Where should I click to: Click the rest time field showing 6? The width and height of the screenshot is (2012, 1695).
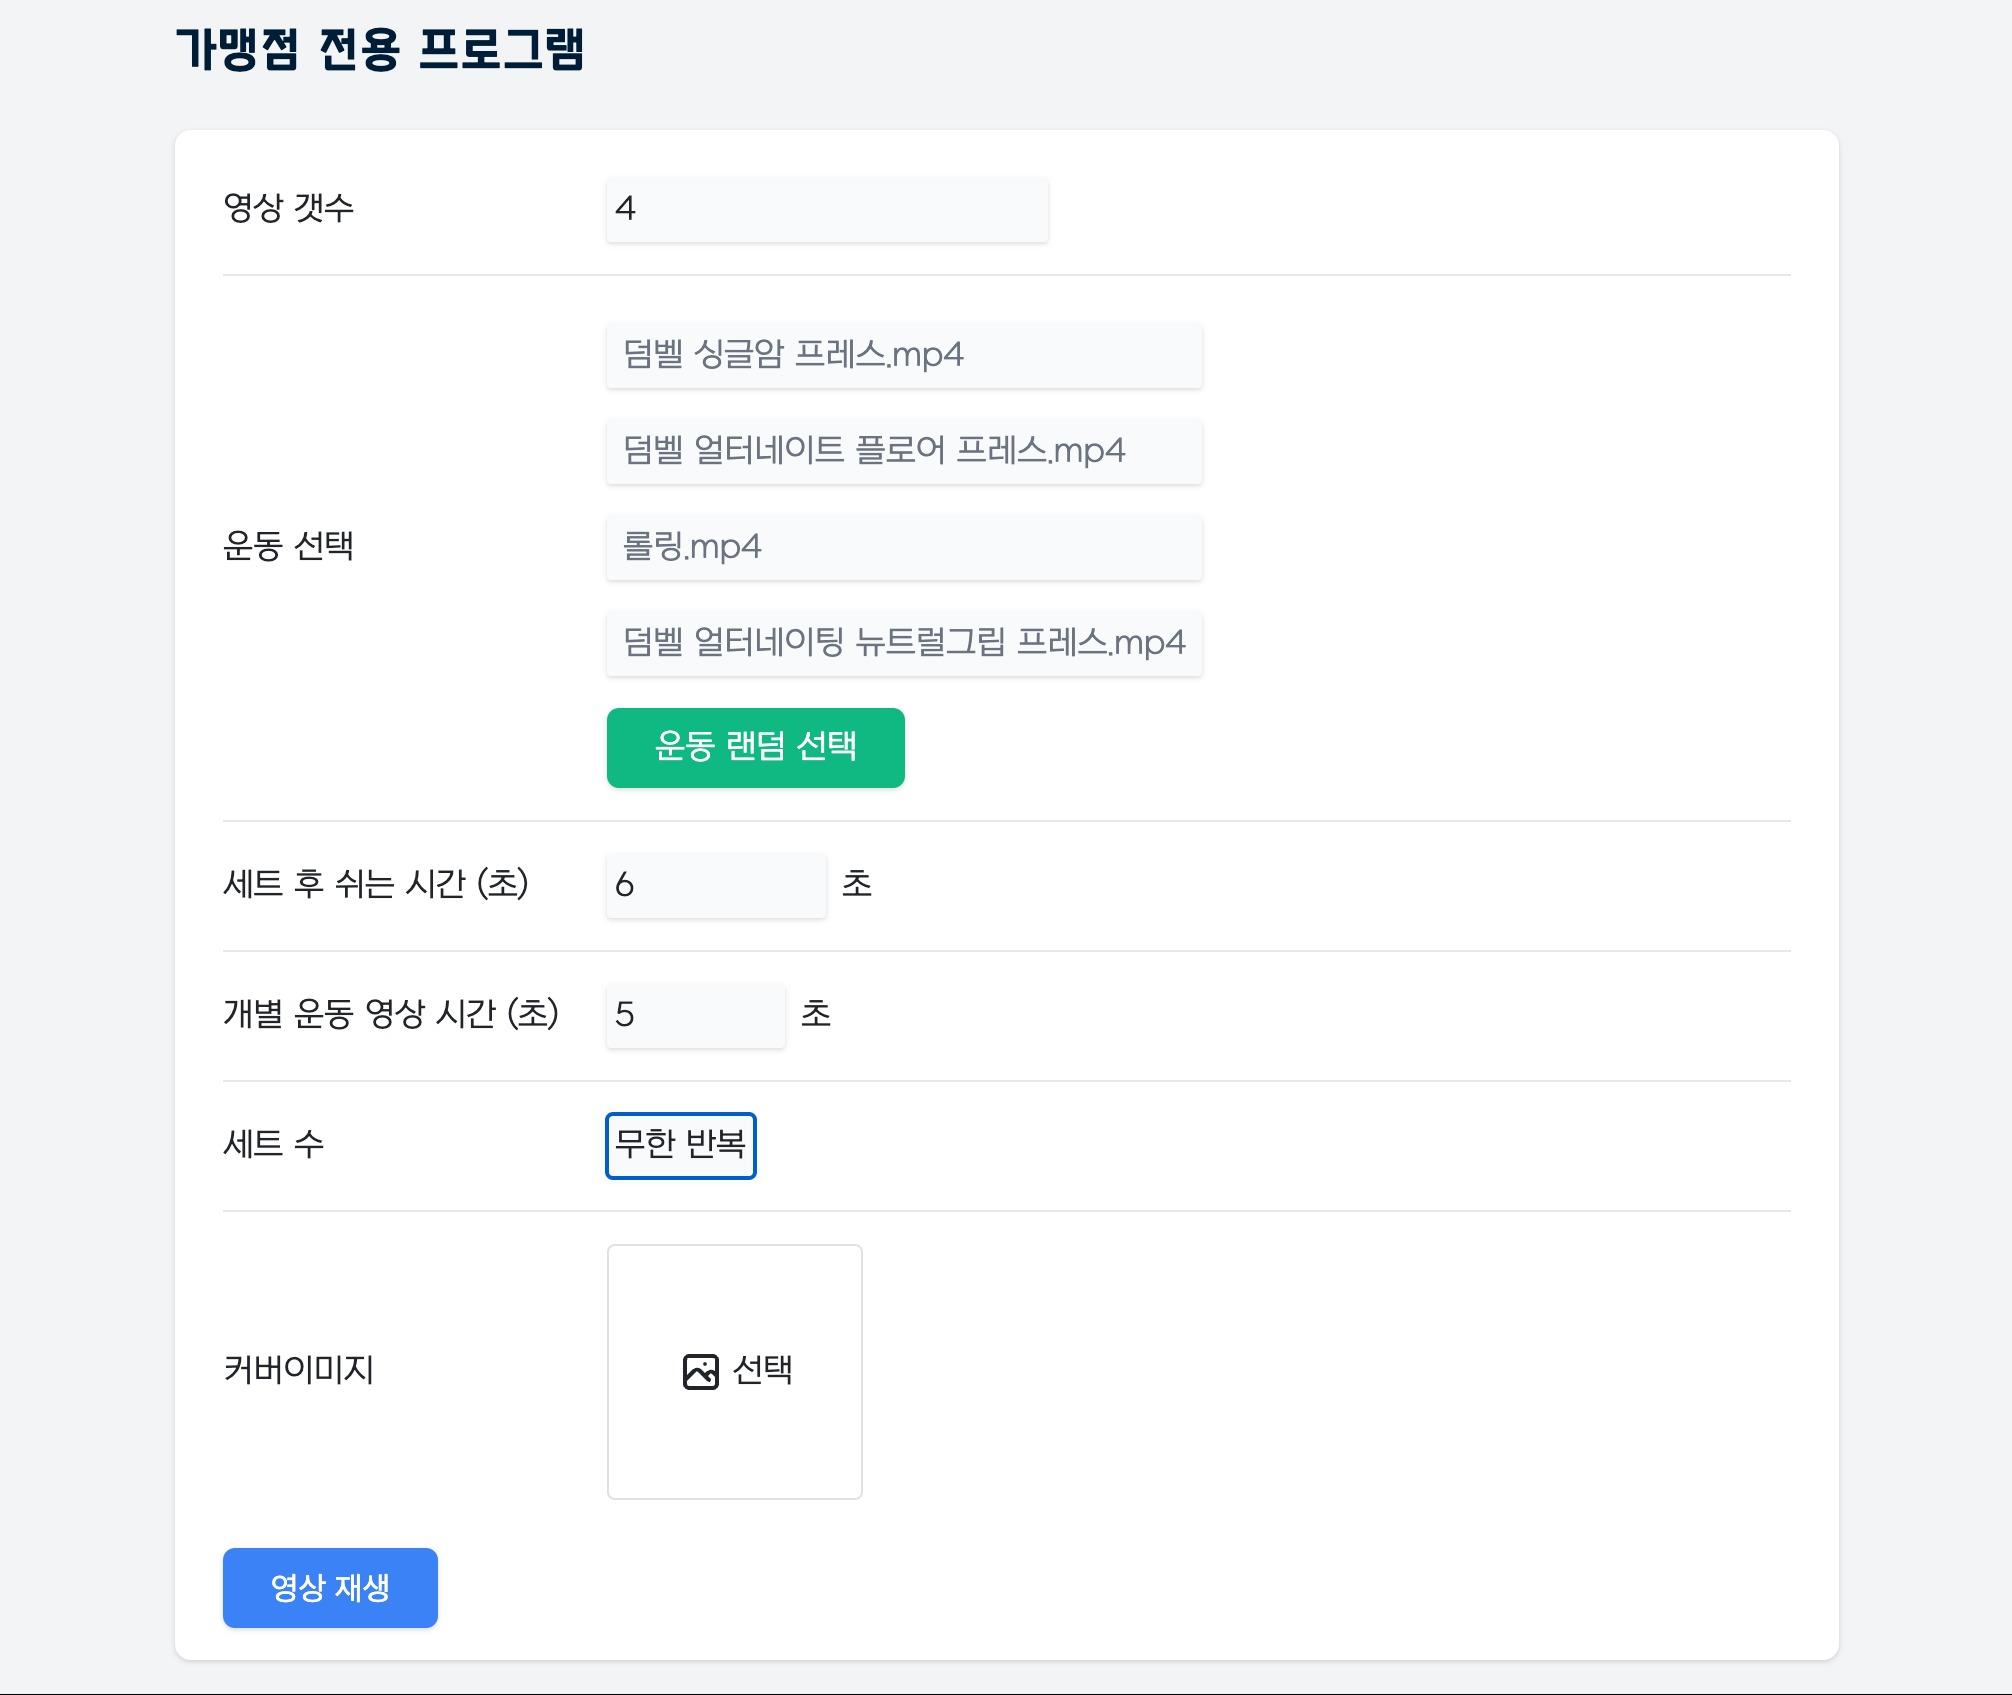(716, 885)
